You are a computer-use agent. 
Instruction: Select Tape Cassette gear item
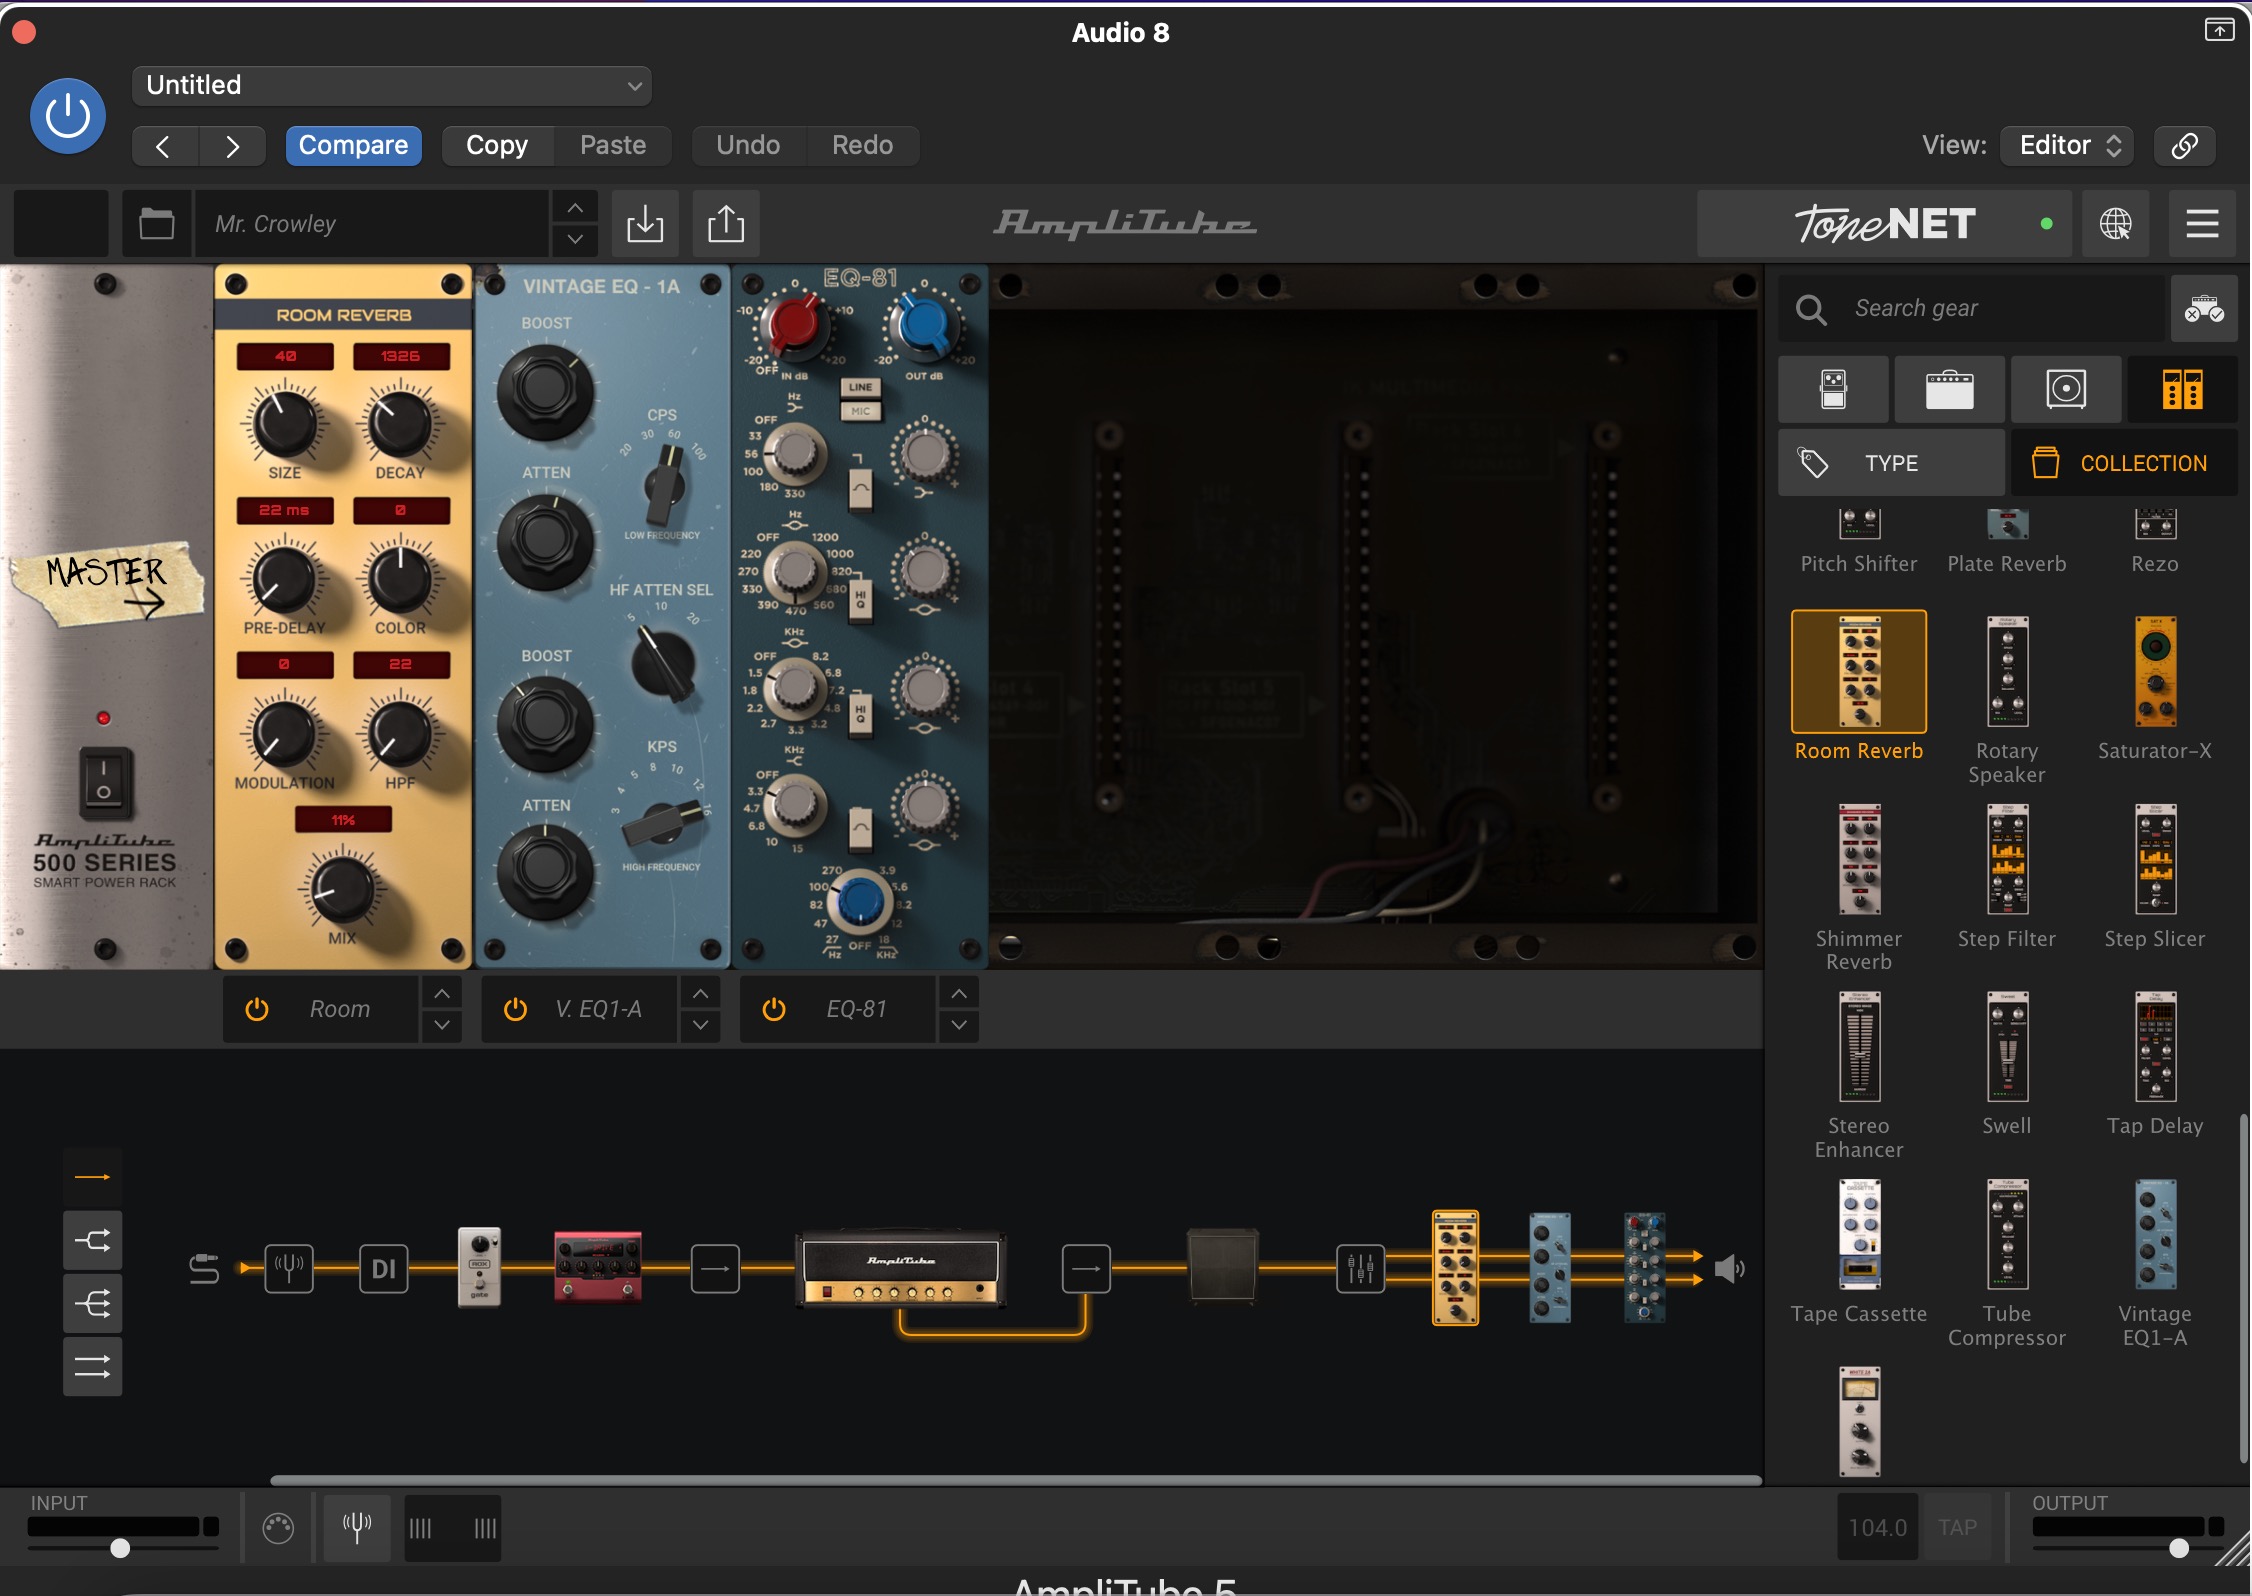[x=1859, y=1251]
